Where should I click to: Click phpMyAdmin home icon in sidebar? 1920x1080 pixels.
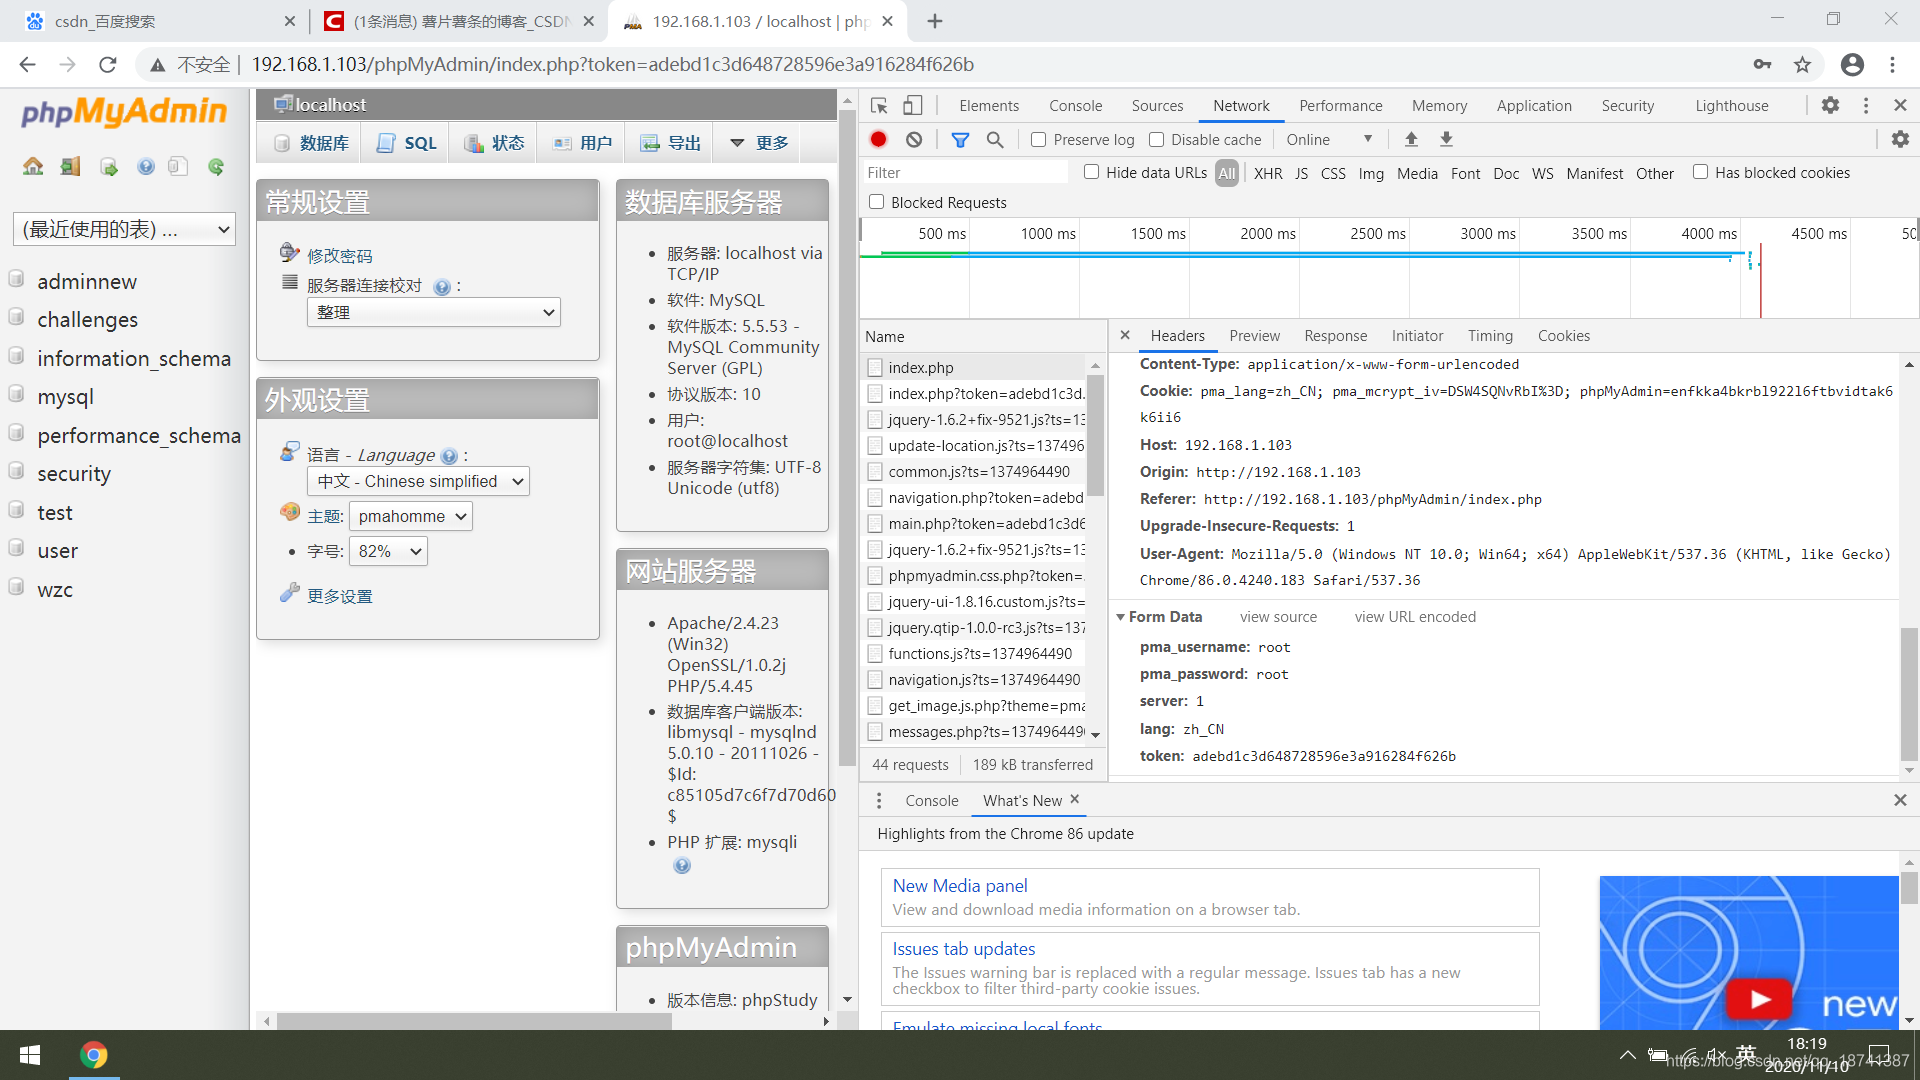(33, 166)
